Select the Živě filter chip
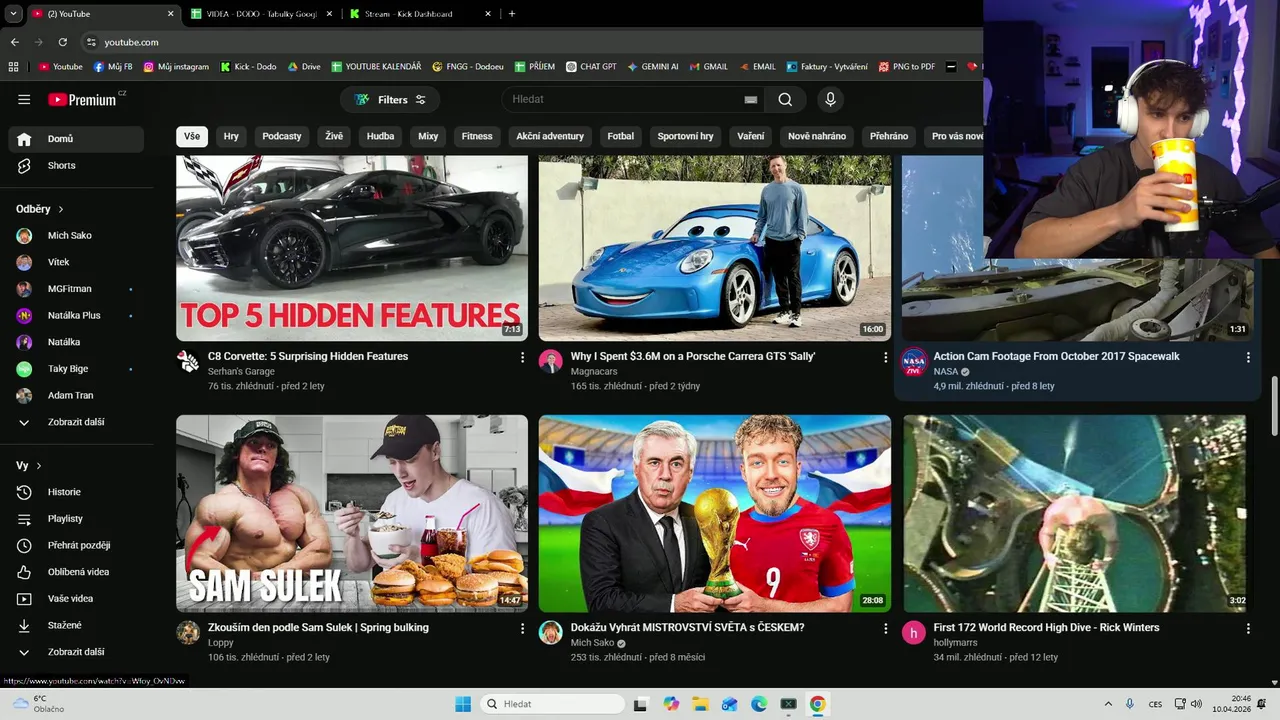The width and height of the screenshot is (1280, 720). (x=334, y=136)
